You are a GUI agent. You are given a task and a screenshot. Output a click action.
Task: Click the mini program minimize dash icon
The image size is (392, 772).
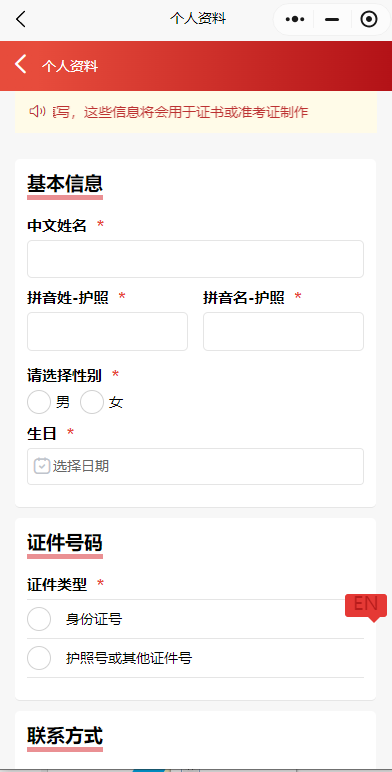pos(332,19)
